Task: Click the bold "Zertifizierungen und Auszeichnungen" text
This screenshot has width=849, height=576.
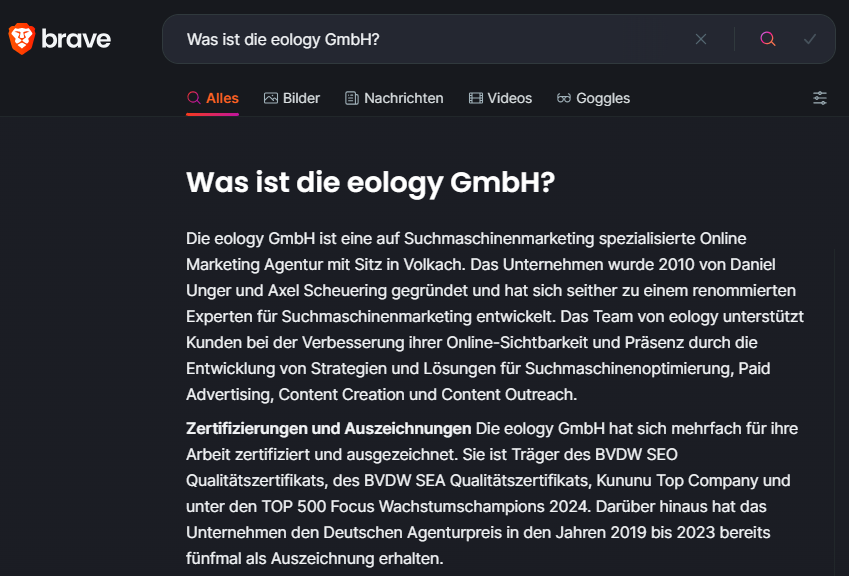Action: pos(329,428)
